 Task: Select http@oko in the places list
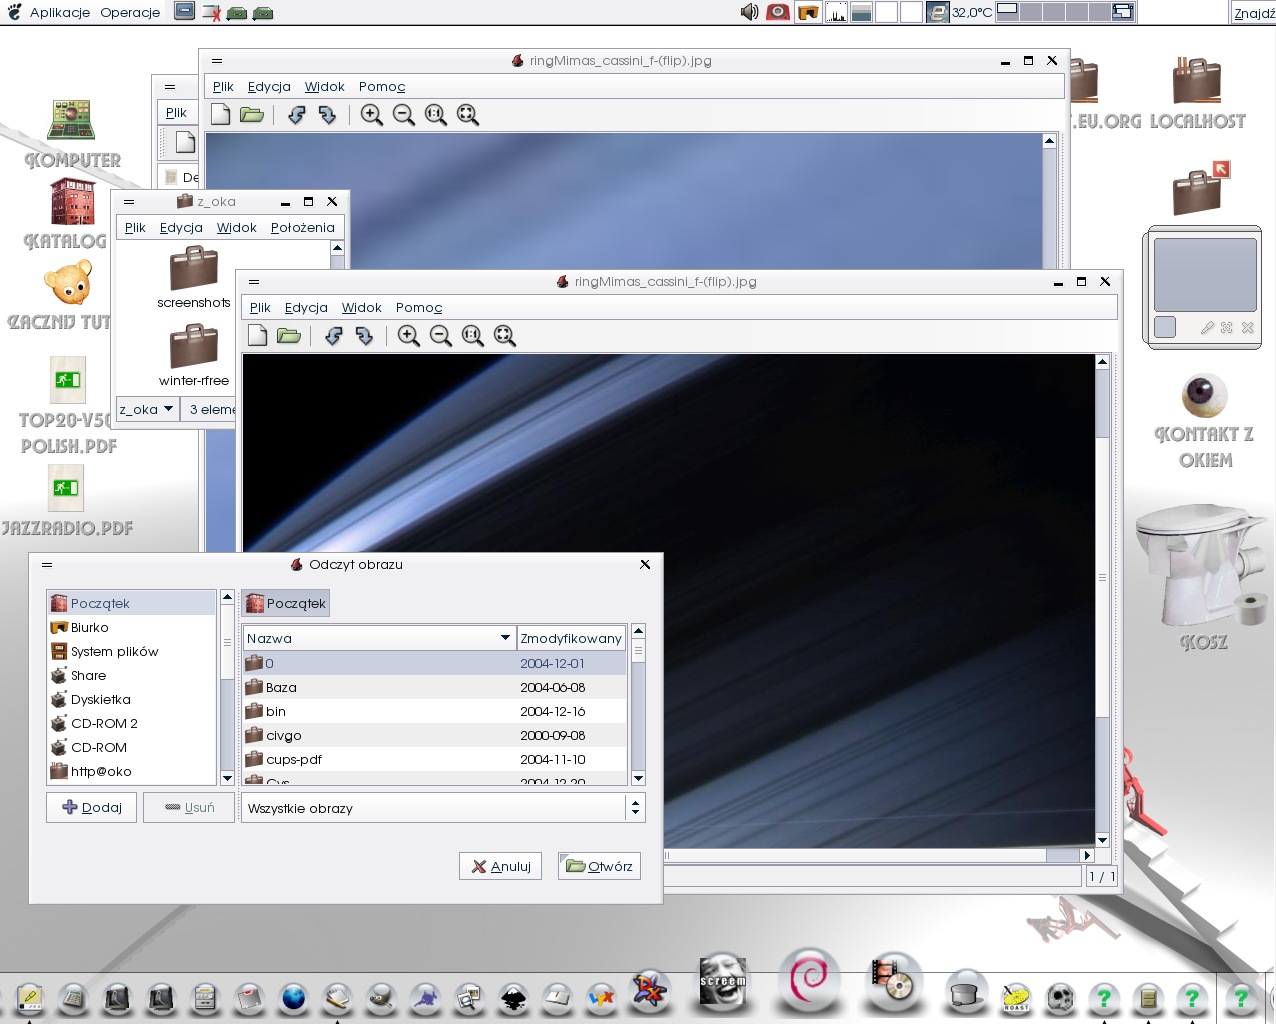coord(131,772)
